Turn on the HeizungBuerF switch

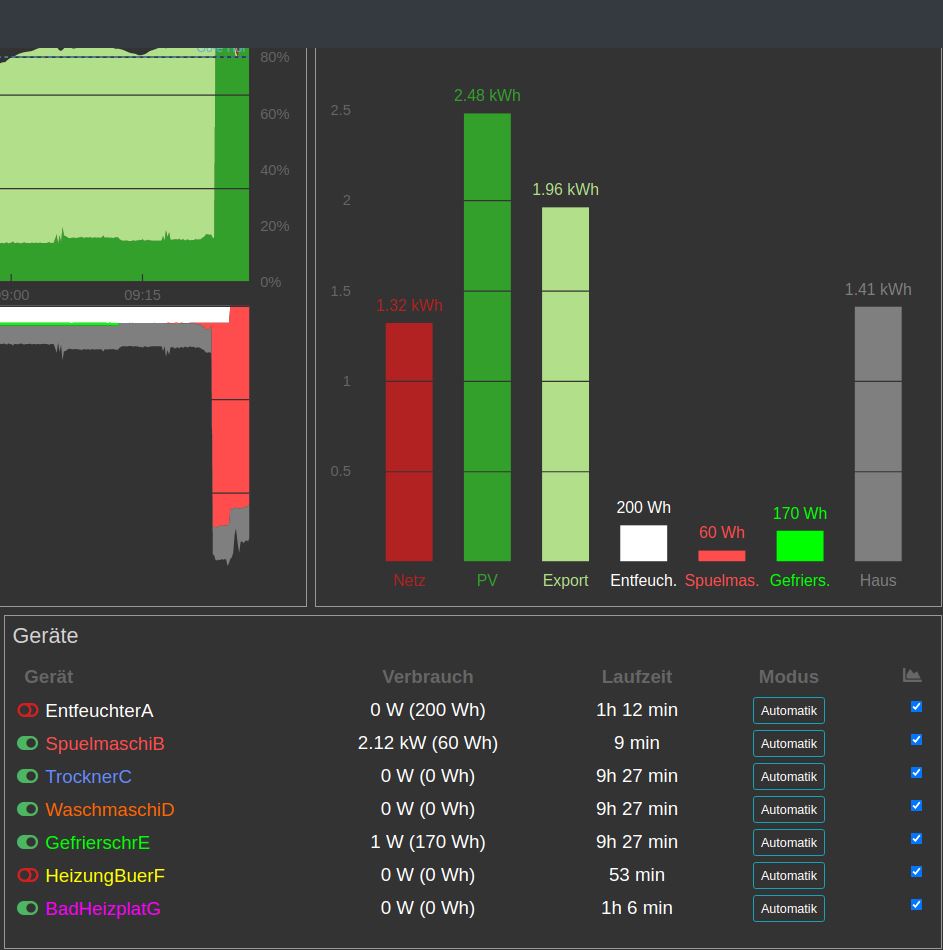coord(28,875)
